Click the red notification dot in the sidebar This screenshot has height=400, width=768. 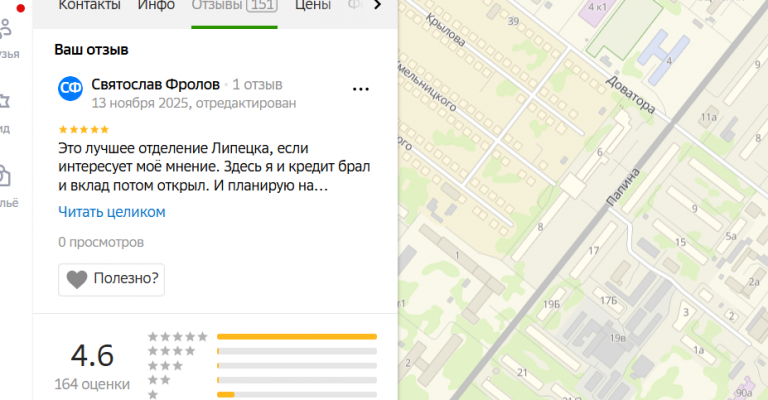click(x=21, y=8)
